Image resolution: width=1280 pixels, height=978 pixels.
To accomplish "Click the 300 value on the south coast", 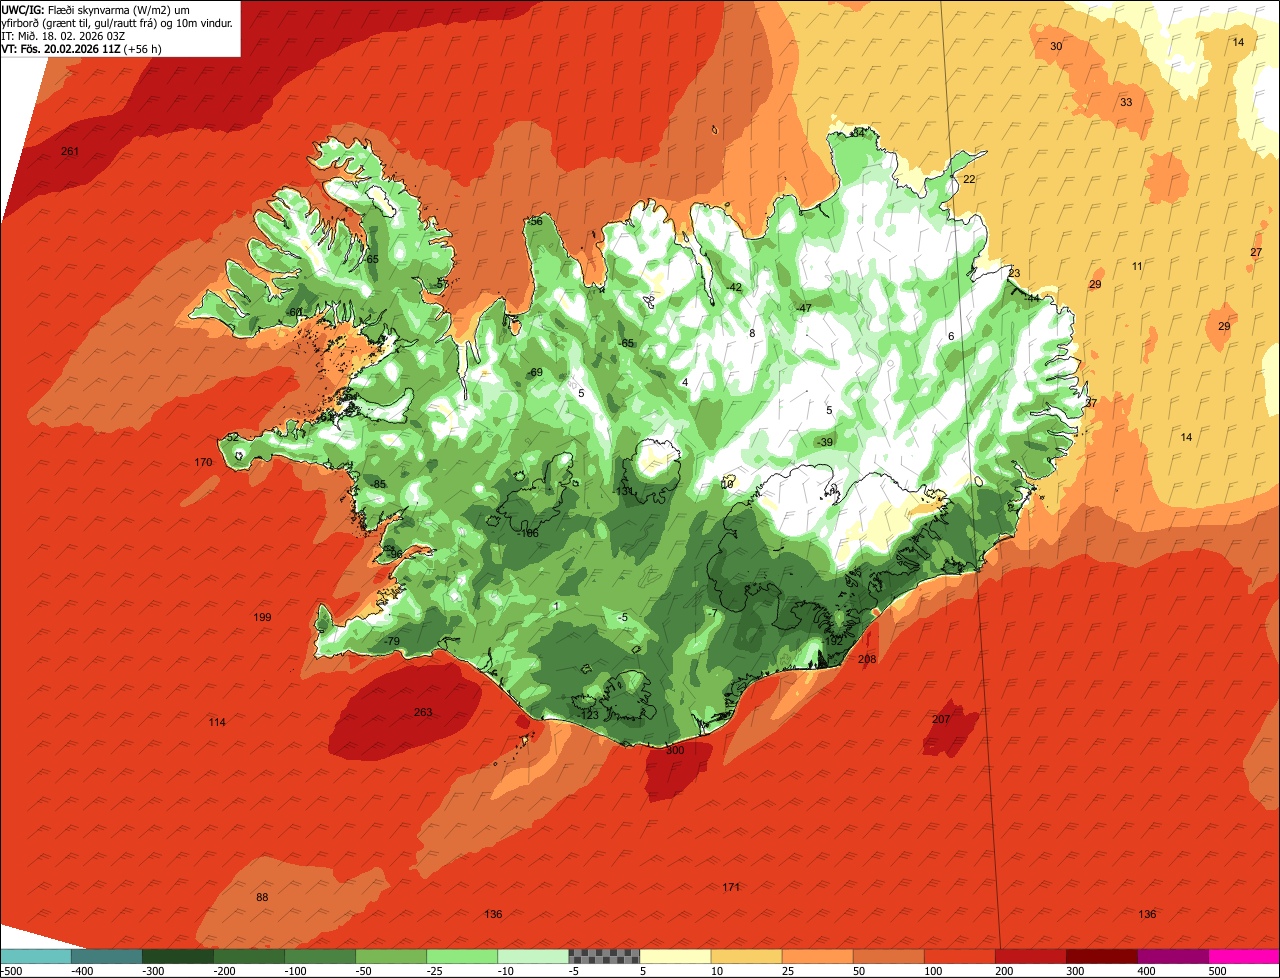I will 675,751.
